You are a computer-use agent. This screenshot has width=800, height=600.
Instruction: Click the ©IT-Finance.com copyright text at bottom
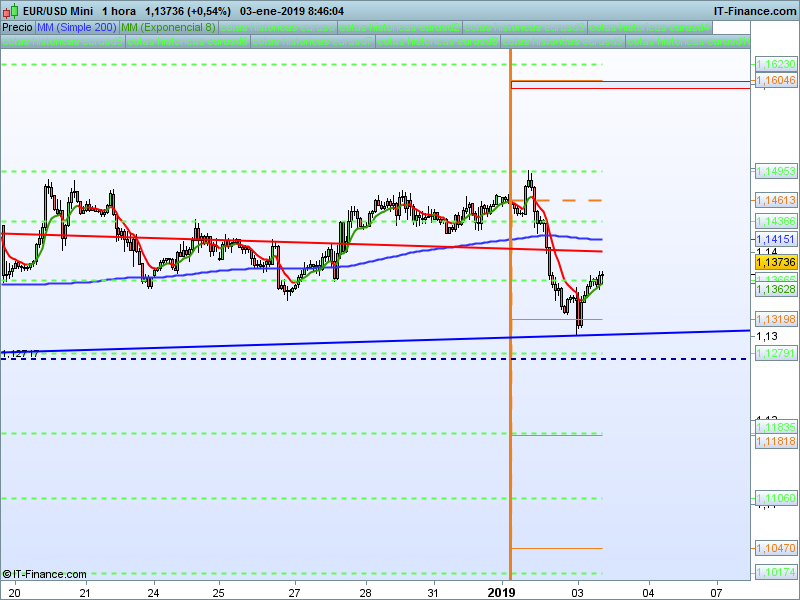click(44, 574)
